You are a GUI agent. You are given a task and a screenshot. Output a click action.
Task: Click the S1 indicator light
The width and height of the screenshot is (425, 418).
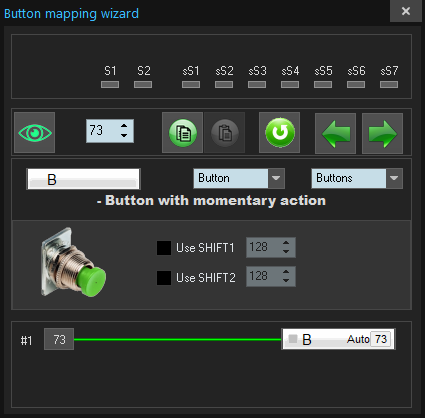tap(110, 85)
